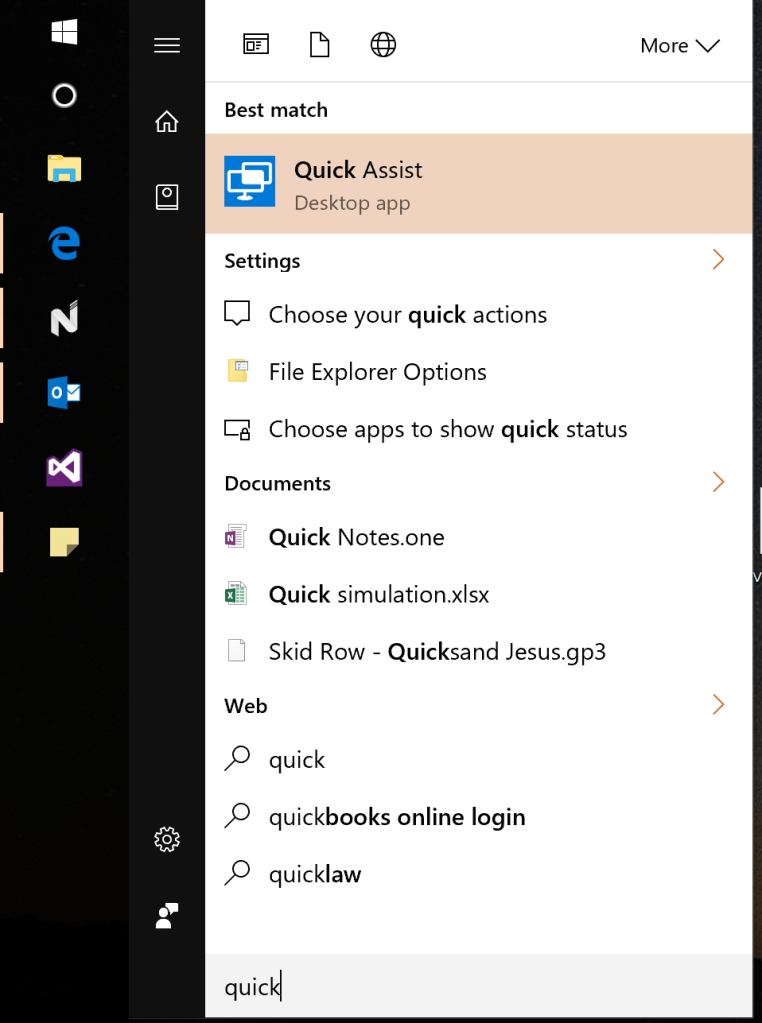The image size is (762, 1023).
Task: Expand the Settings results section
Action: tap(718, 259)
